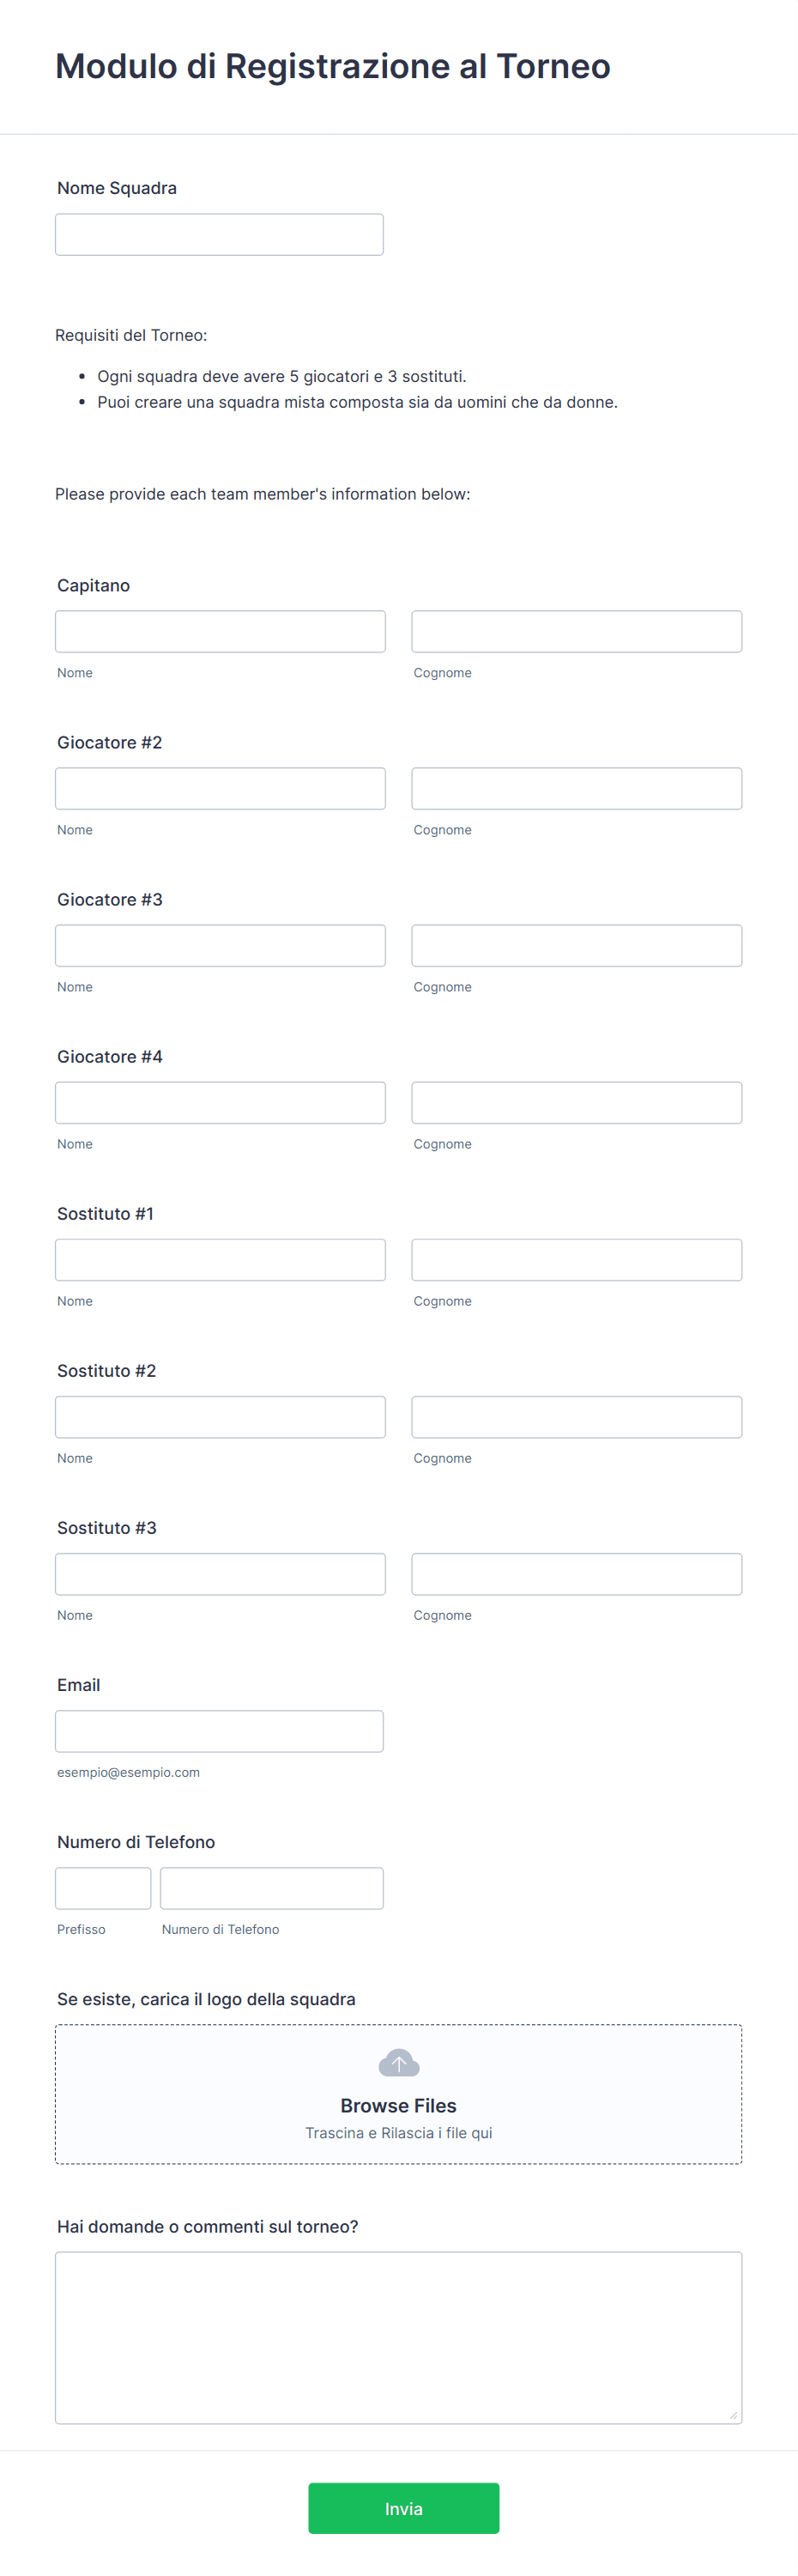Select the Sostituto #1 Nome field
Screen dimensions: 798x2576
[220, 1258]
